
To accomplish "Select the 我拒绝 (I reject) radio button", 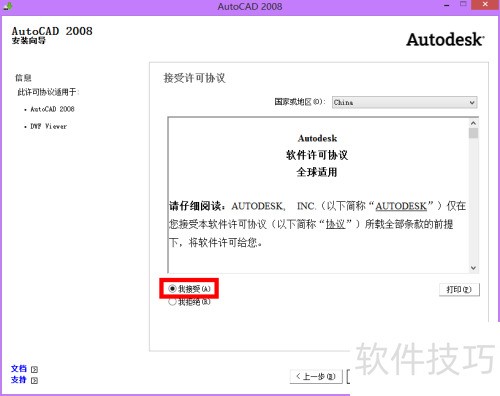I will [x=172, y=302].
